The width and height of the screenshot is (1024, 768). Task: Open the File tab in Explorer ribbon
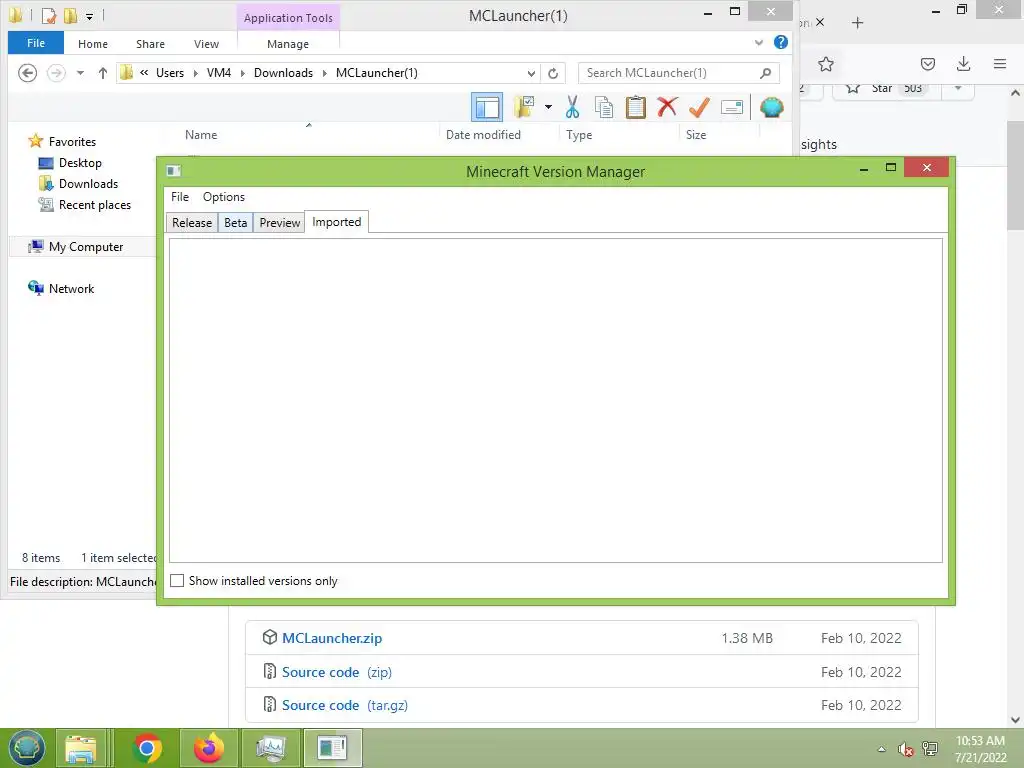[x=36, y=43]
